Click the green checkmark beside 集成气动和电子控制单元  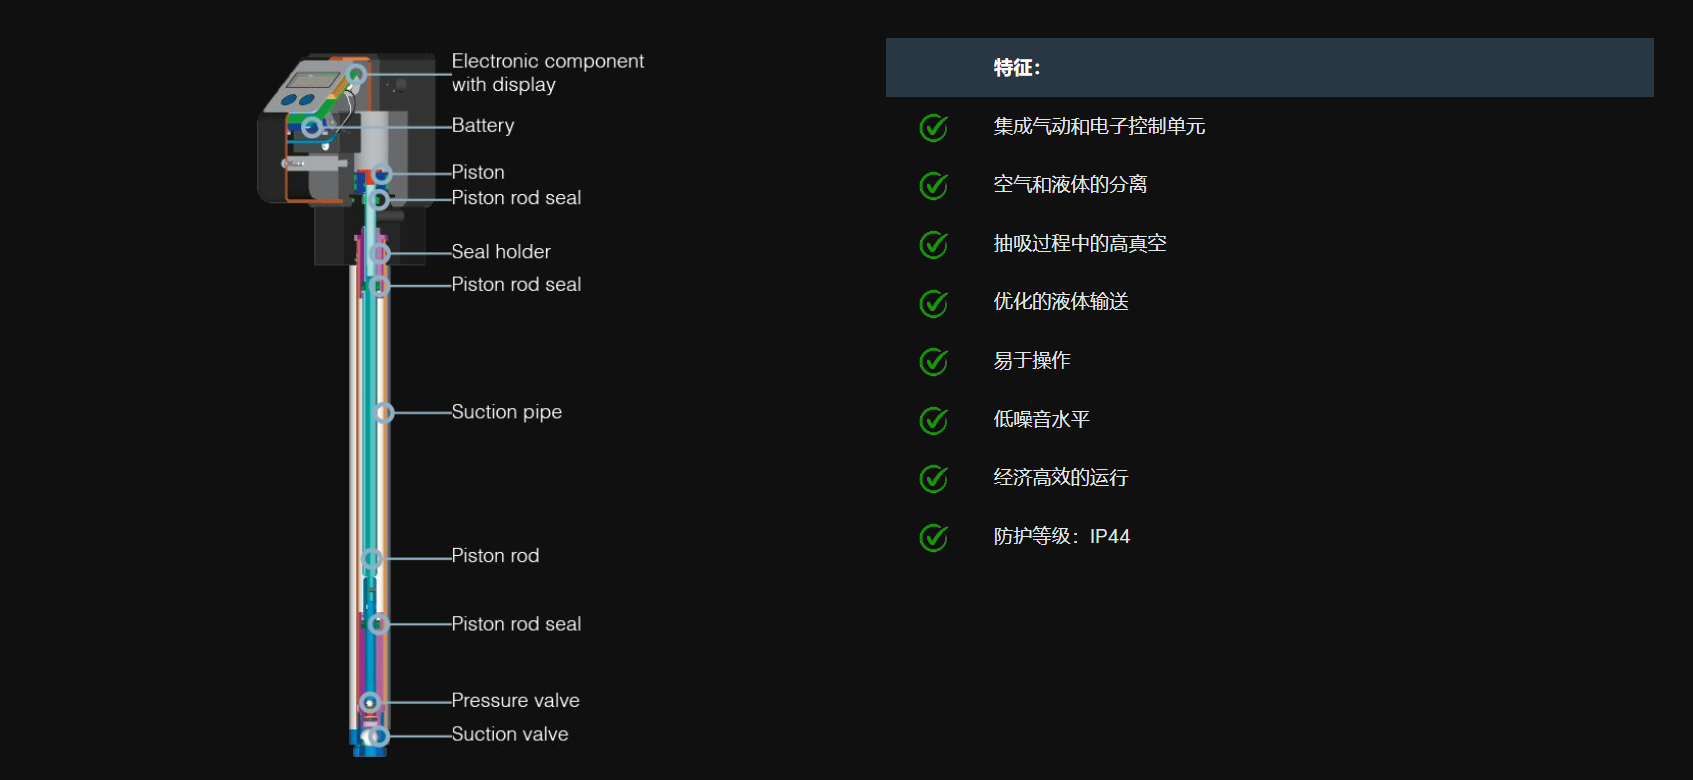934,127
